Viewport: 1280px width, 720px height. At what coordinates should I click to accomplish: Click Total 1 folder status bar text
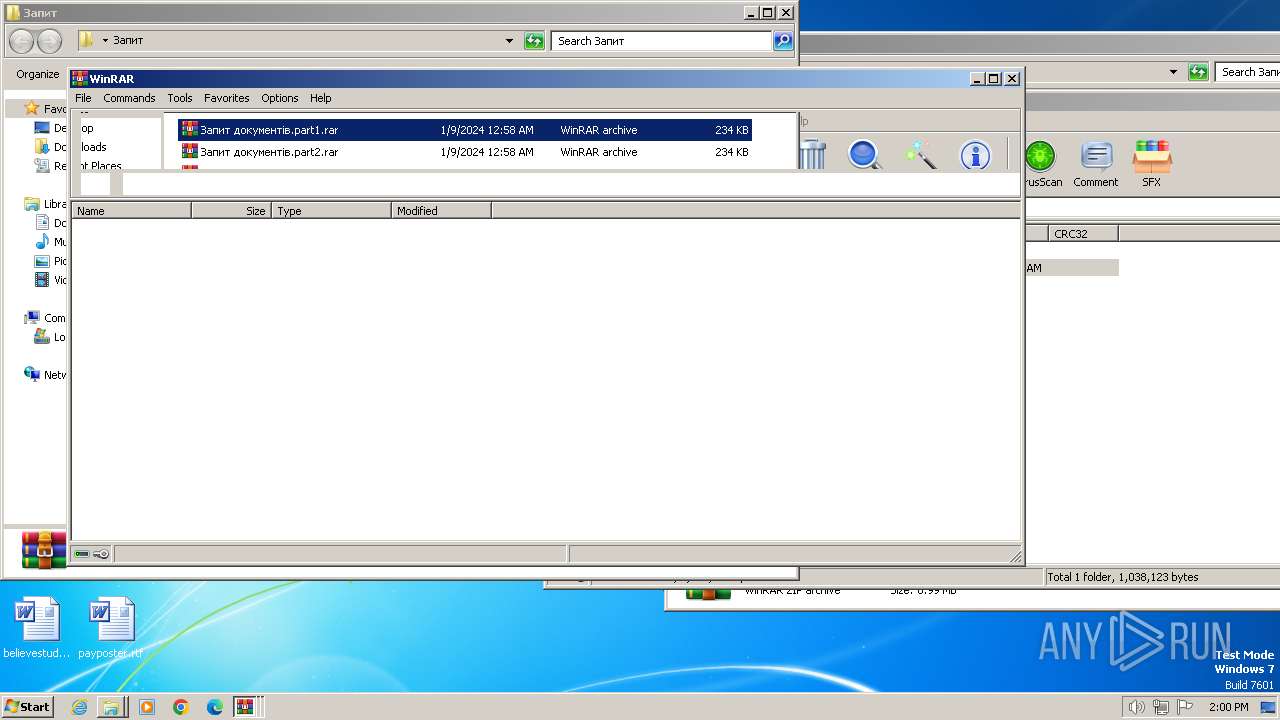point(1122,577)
